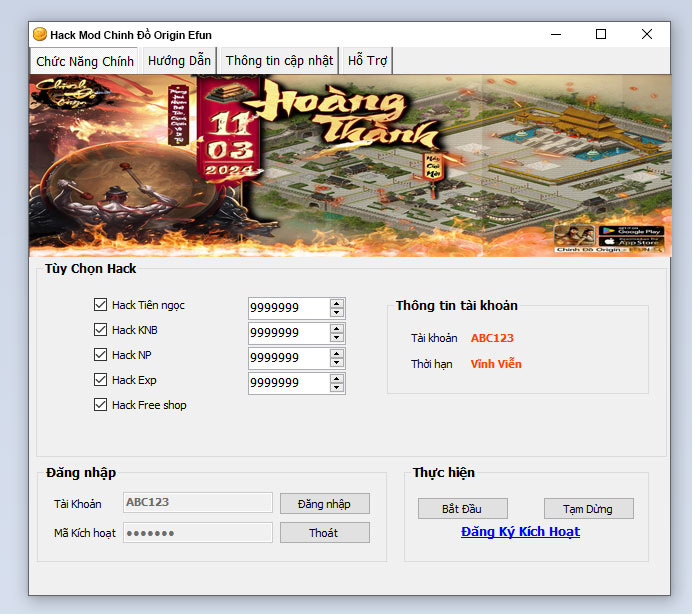Toggle Hack Free shop checkbox
This screenshot has width=693, height=616.
[x=100, y=405]
